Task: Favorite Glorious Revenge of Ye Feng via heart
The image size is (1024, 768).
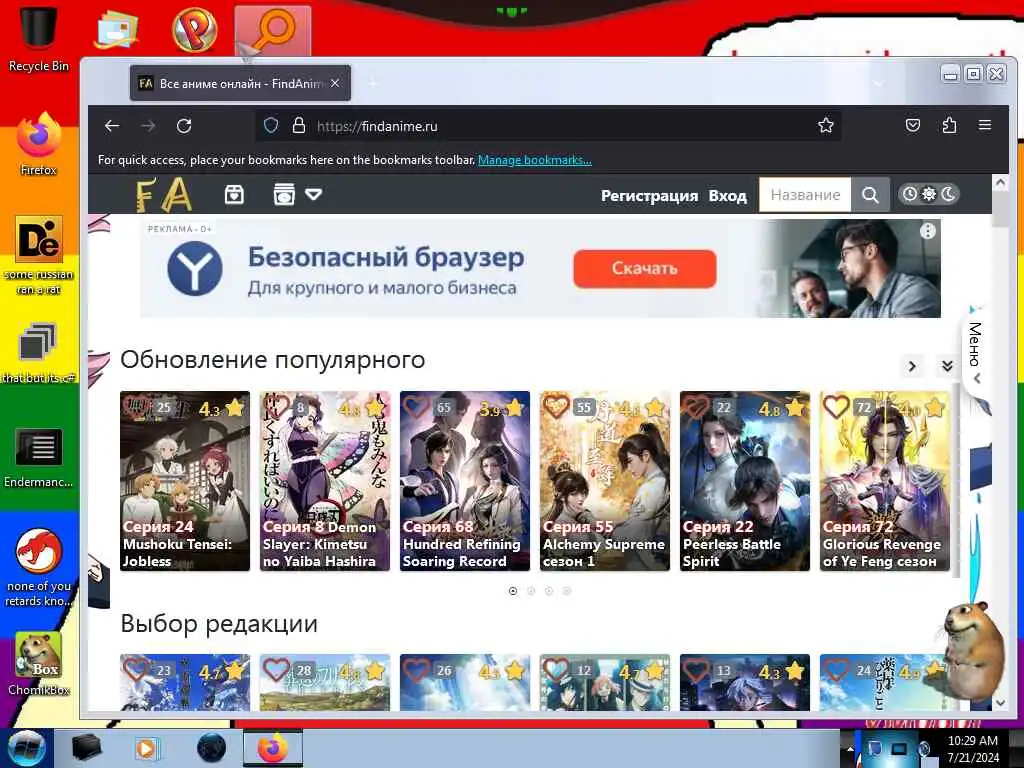Action: (x=836, y=406)
